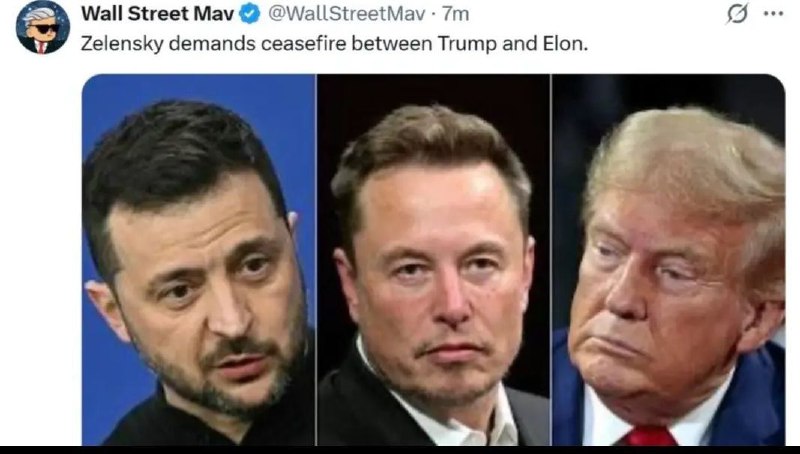The width and height of the screenshot is (800, 454).
Task: Open the three-dot more options menu
Action: pos(773,14)
